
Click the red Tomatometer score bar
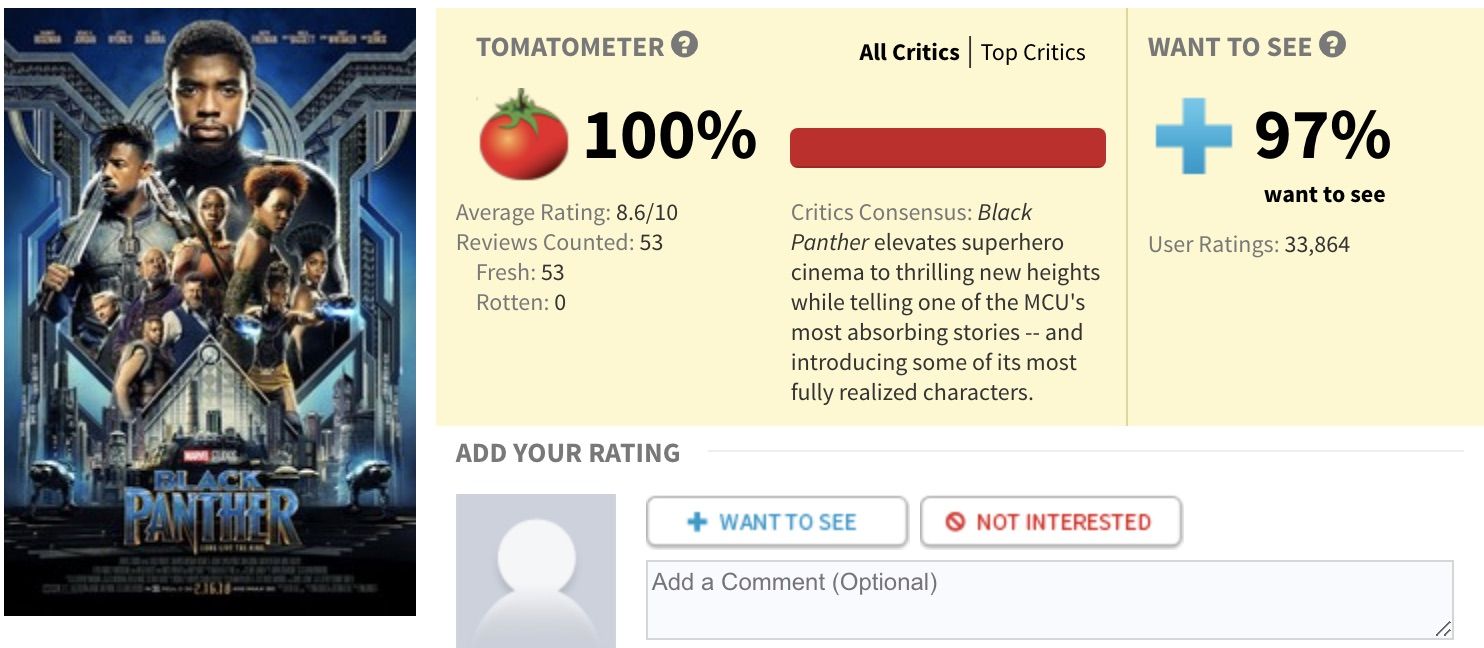coord(948,148)
